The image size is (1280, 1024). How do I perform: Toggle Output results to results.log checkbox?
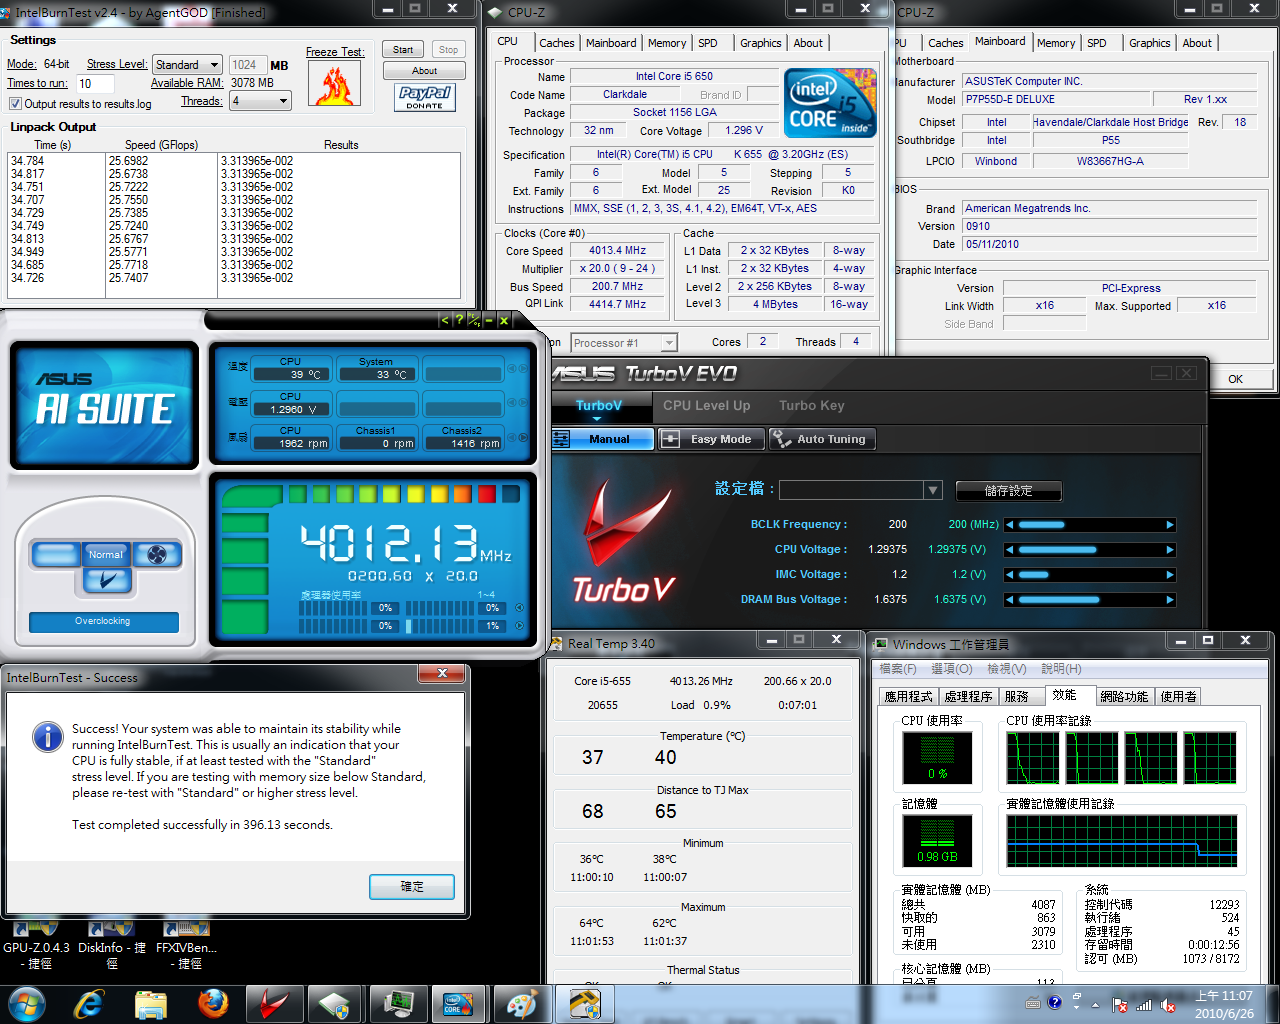(15, 103)
